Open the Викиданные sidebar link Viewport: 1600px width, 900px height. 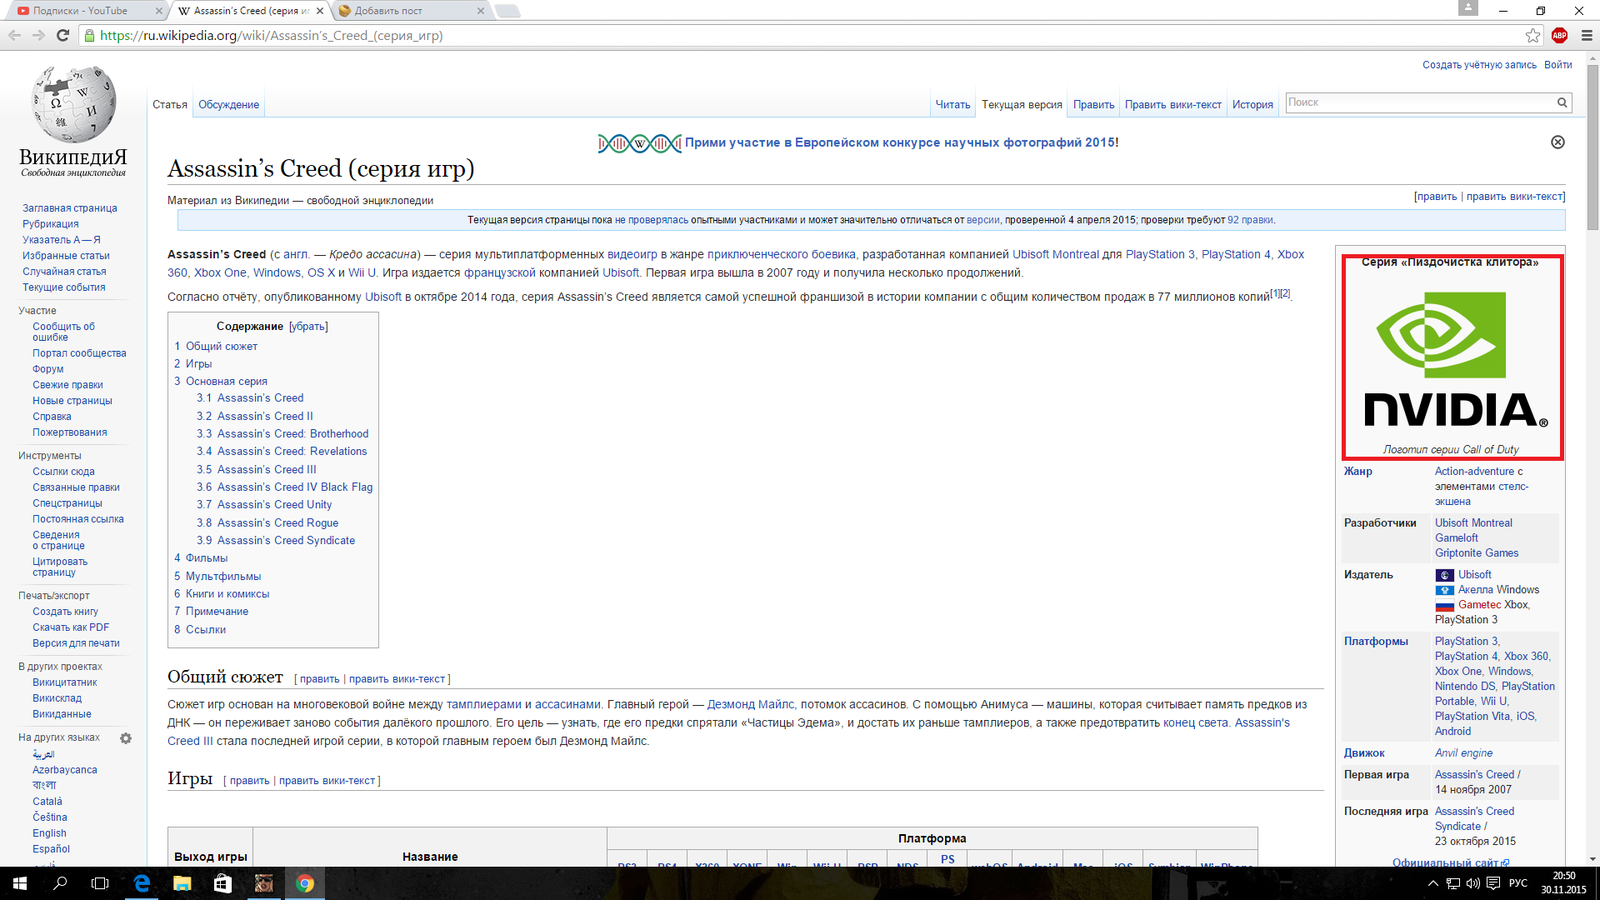[61, 714]
